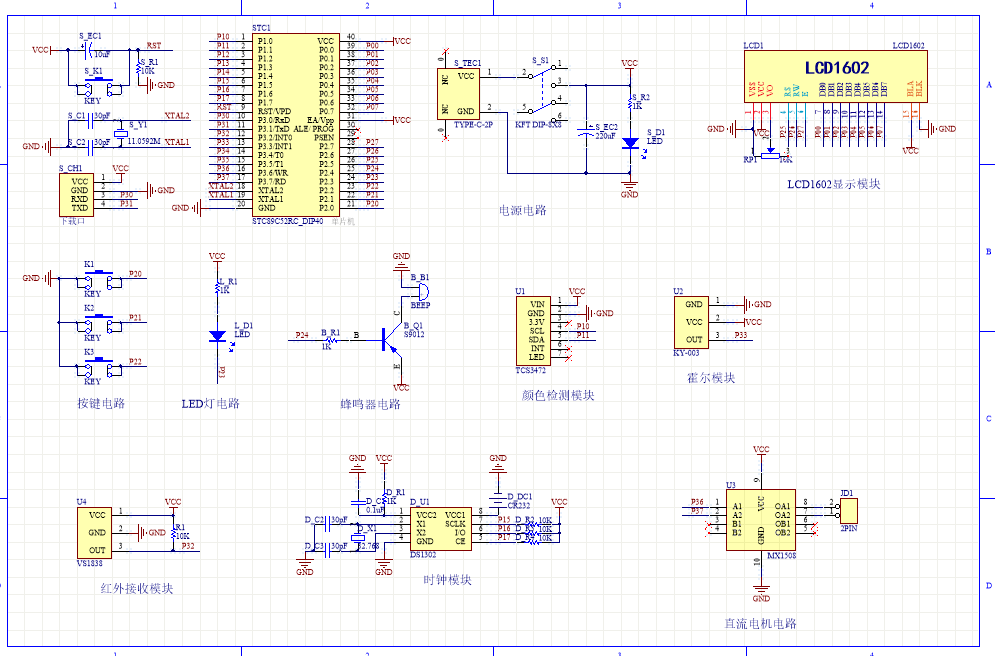Click the D_R1 1K resistor

pyautogui.click(x=383, y=499)
